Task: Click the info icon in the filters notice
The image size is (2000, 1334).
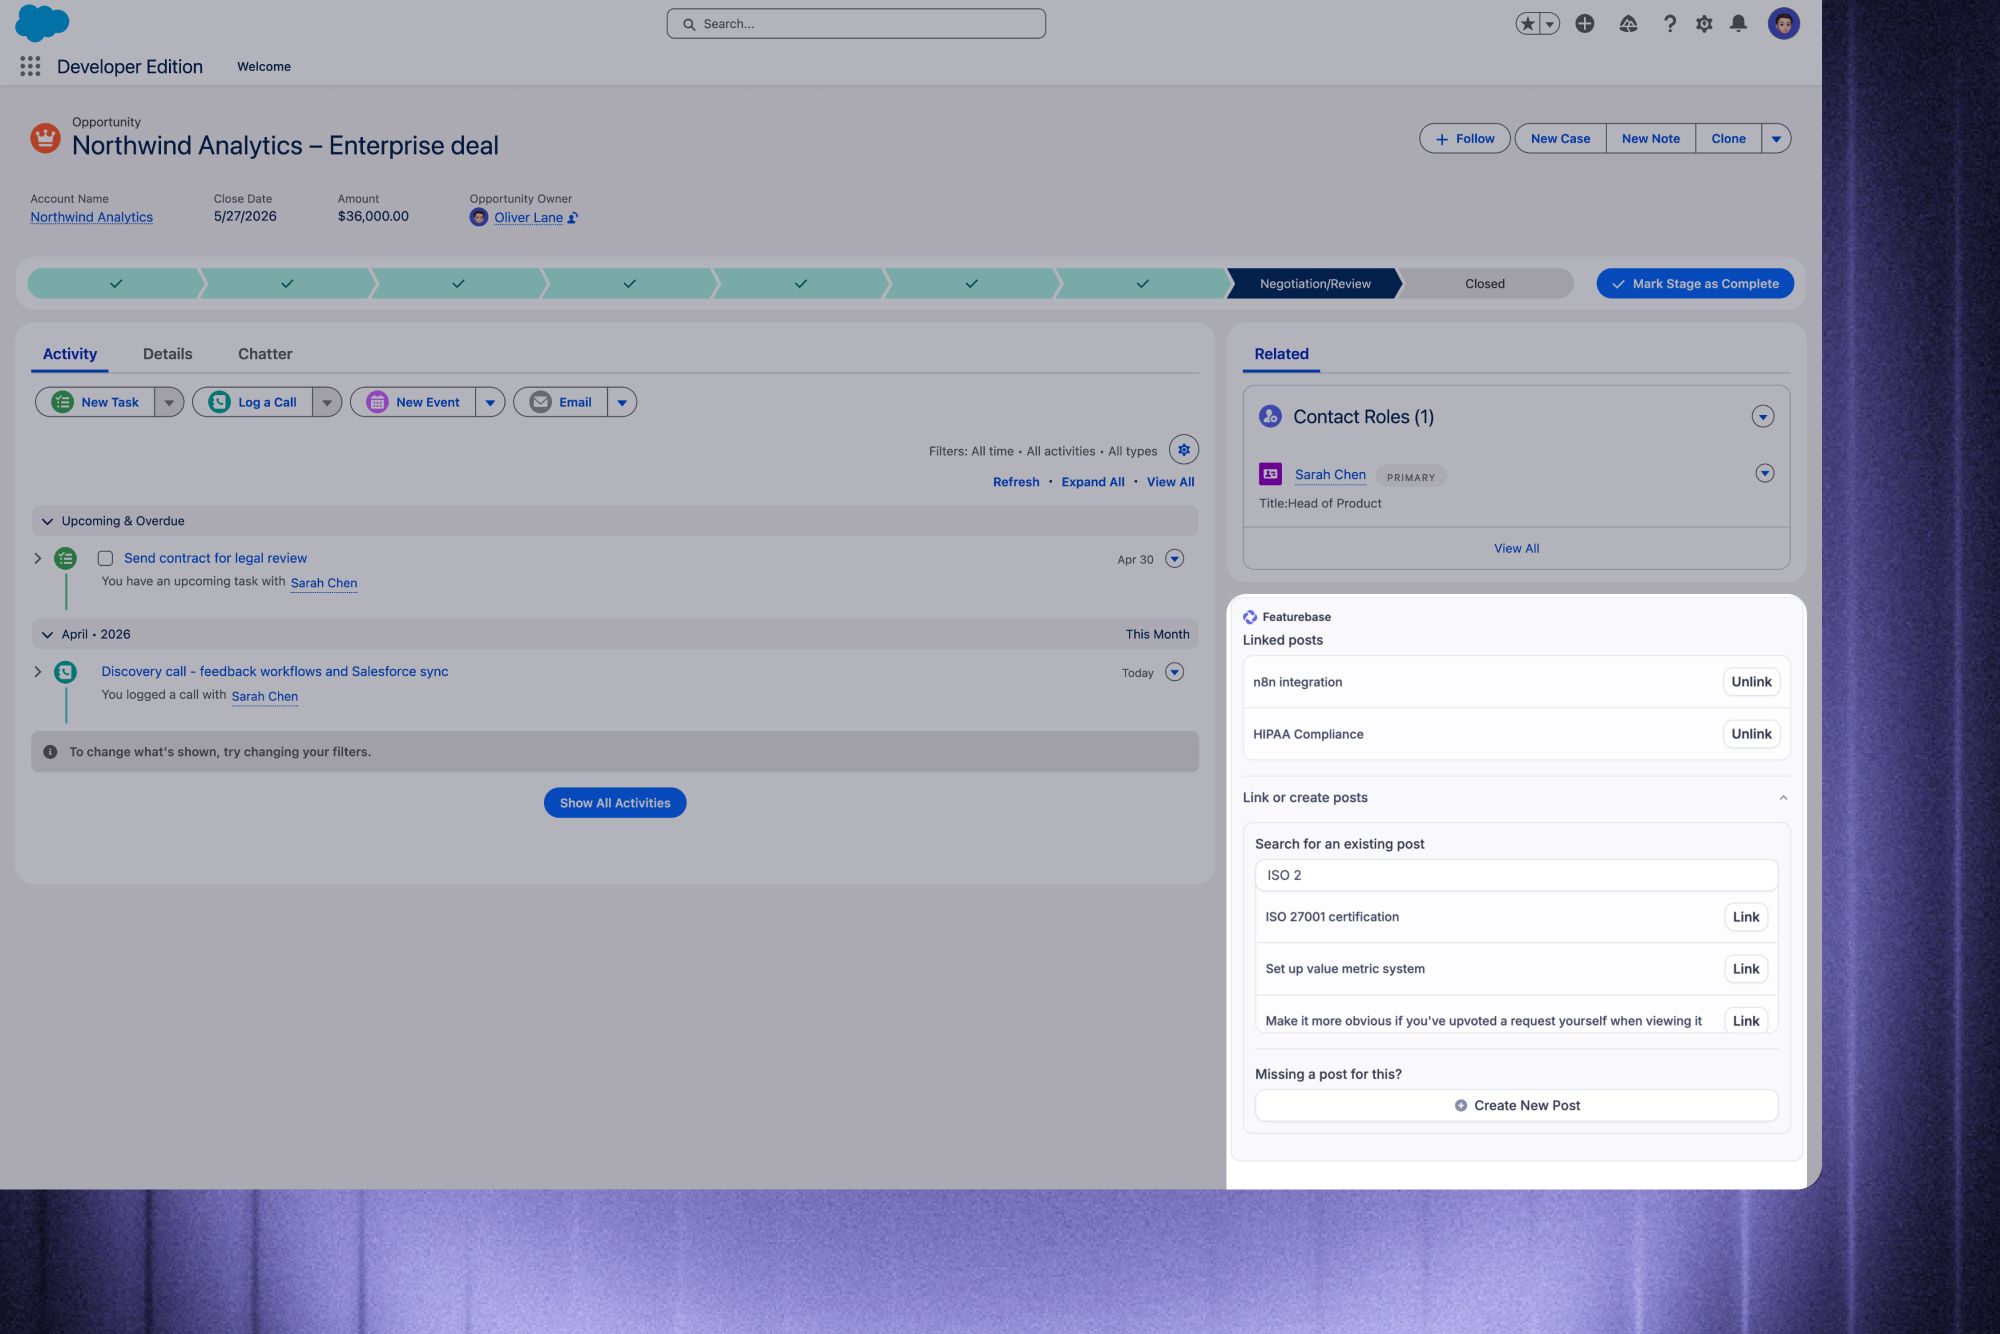Action: coord(50,752)
